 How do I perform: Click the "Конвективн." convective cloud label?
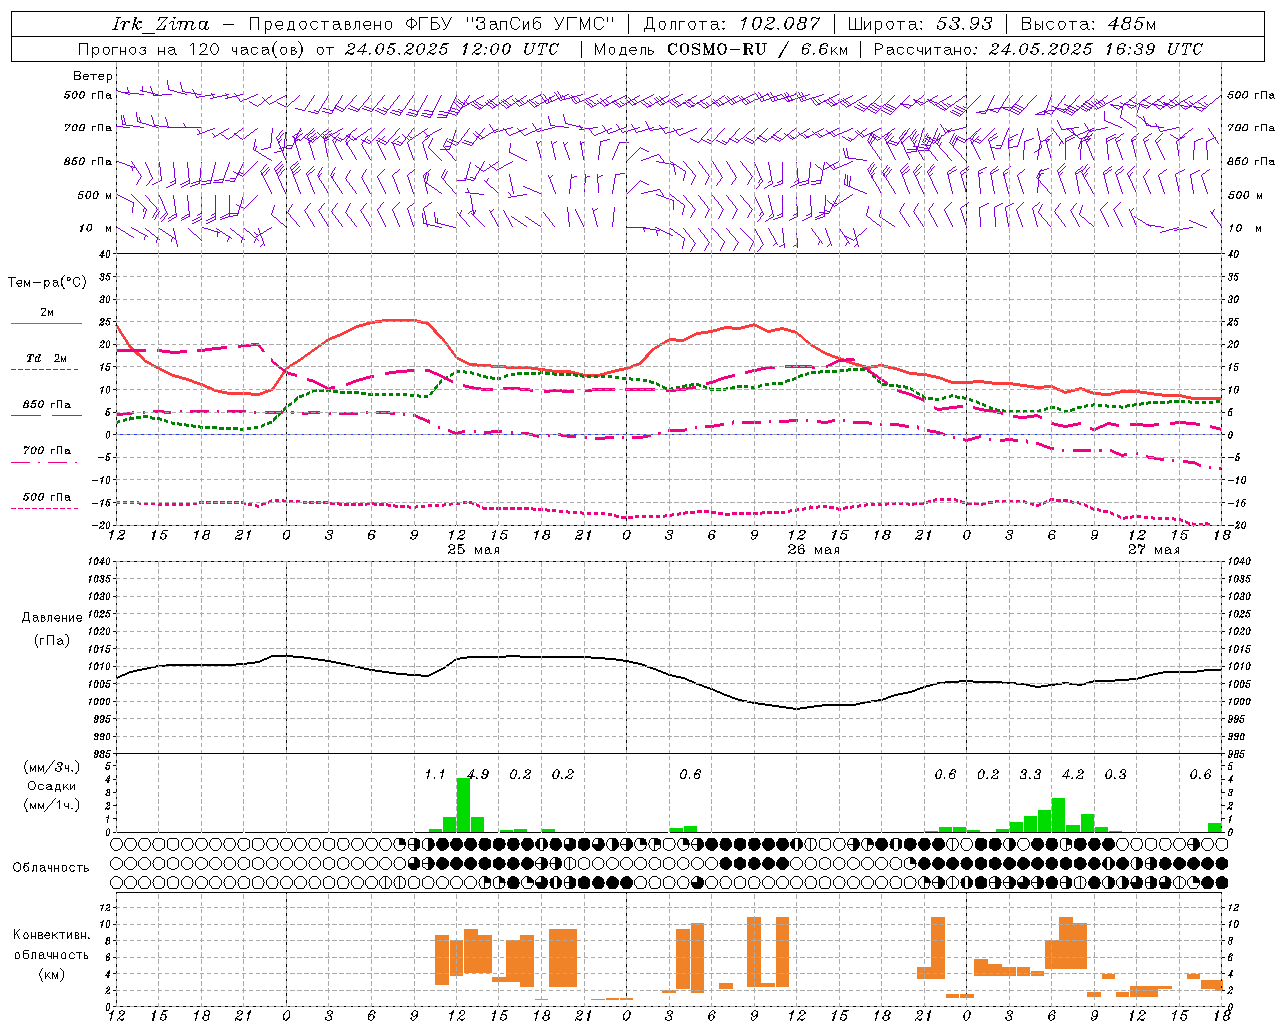(x=52, y=935)
